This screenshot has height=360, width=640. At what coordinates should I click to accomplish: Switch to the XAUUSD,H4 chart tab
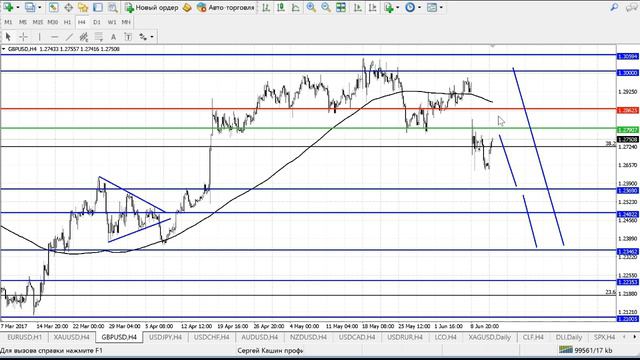(71, 337)
